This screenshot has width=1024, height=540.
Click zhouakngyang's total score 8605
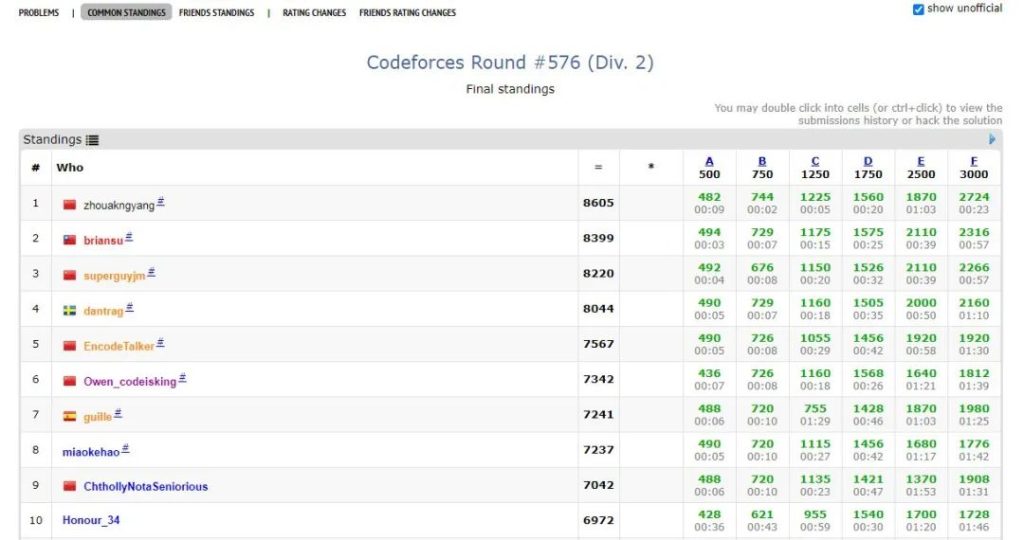click(598, 203)
